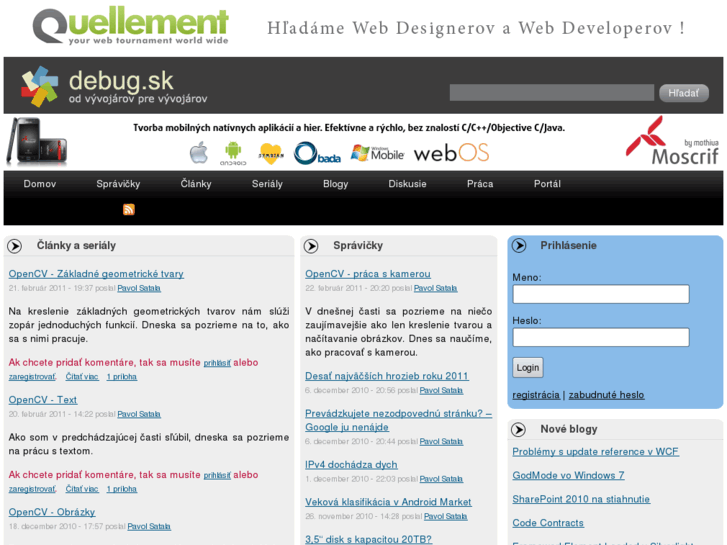The width and height of the screenshot is (727, 545).
Task: Click author Pavol Satala under OpenCV - Obrázky
Action: [149, 526]
